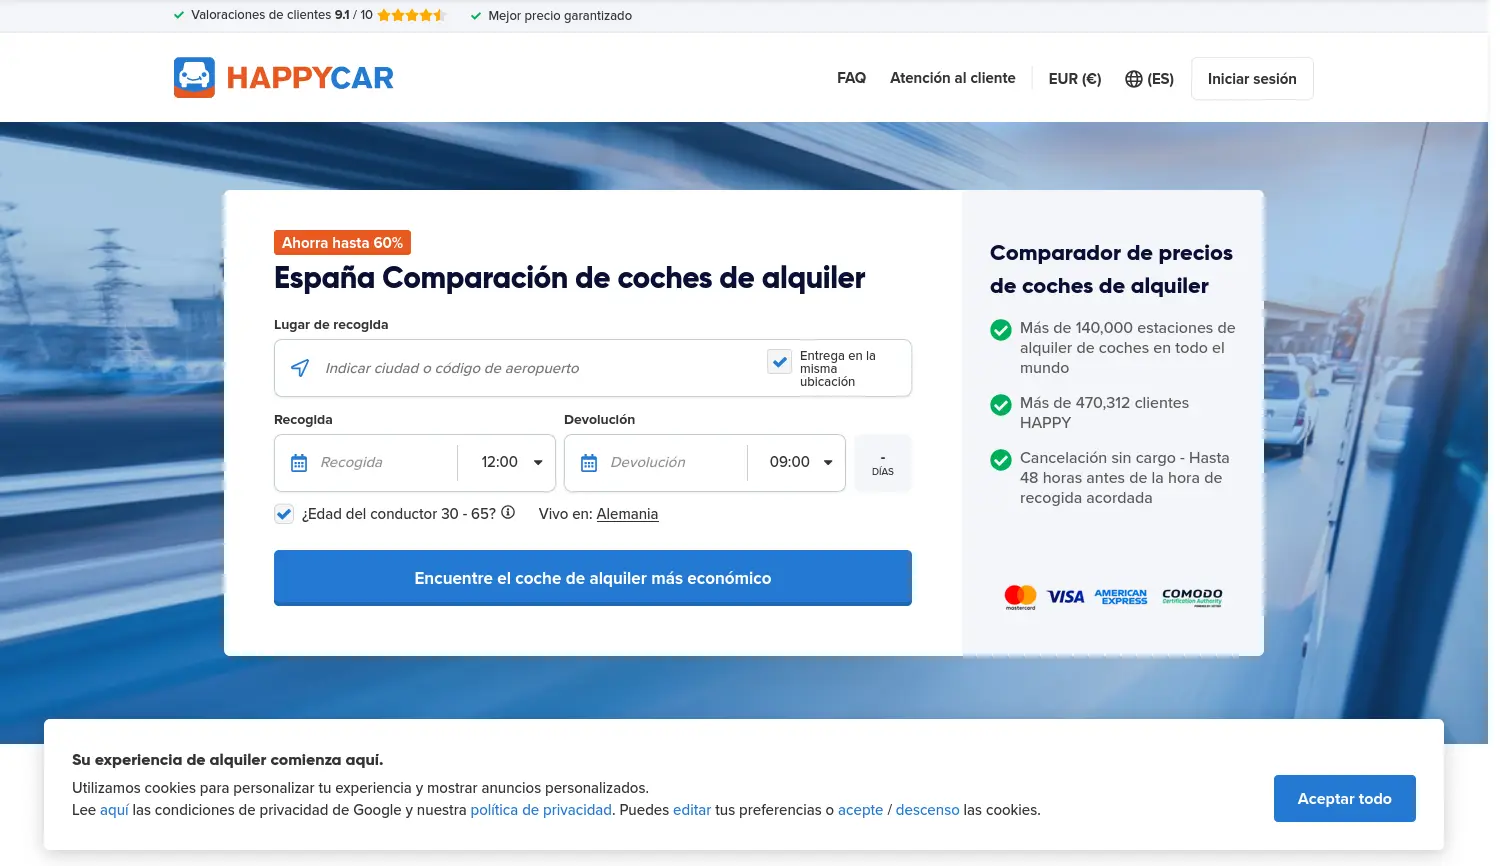
Task: Open the EUR currency selector
Action: pos(1074,78)
